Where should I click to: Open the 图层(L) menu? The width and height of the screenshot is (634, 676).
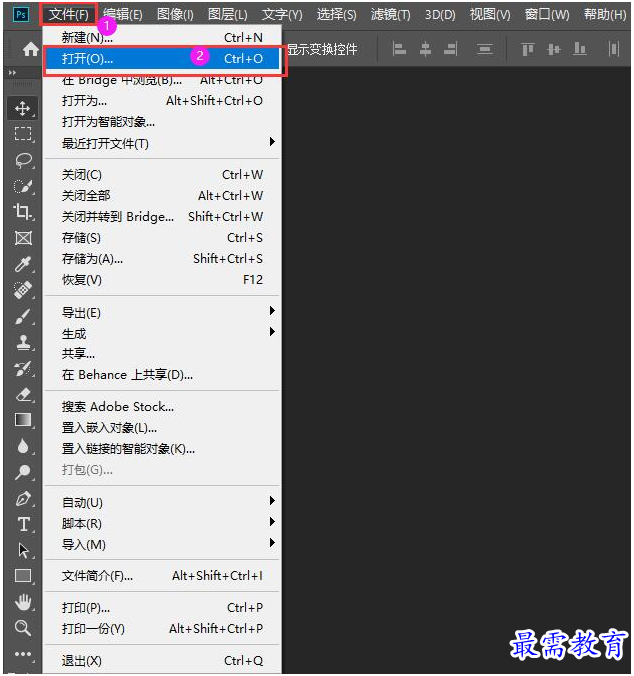point(228,15)
